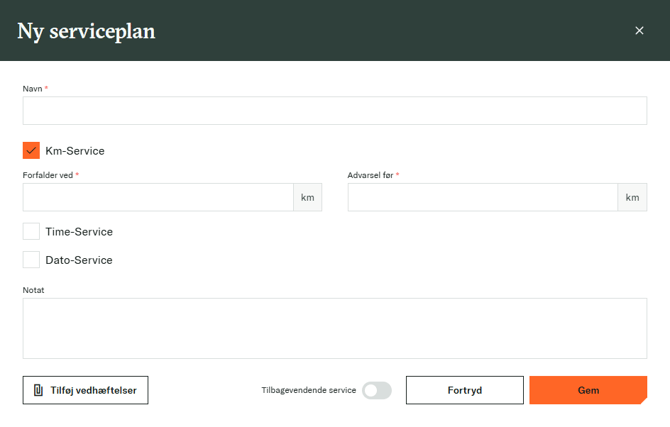Focus the Advarsel før km field
Screen dimensions: 670x427
[x=483, y=197]
